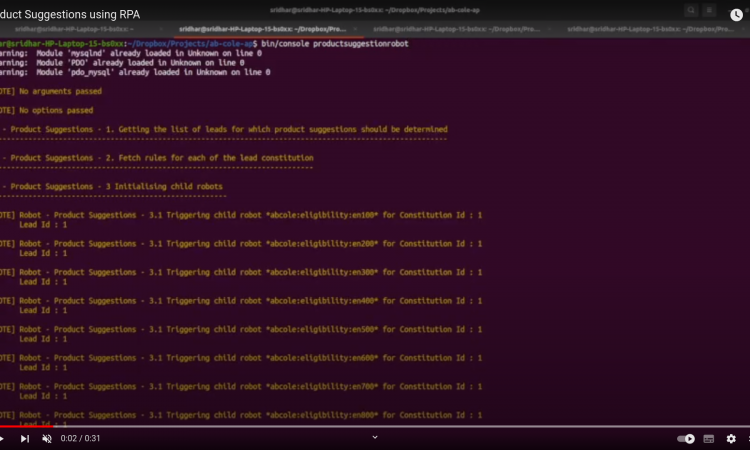Viewport: 750px width, 450px height.
Task: Click the bin/console productsuggestionrobot command line
Action: pyautogui.click(x=348, y=44)
